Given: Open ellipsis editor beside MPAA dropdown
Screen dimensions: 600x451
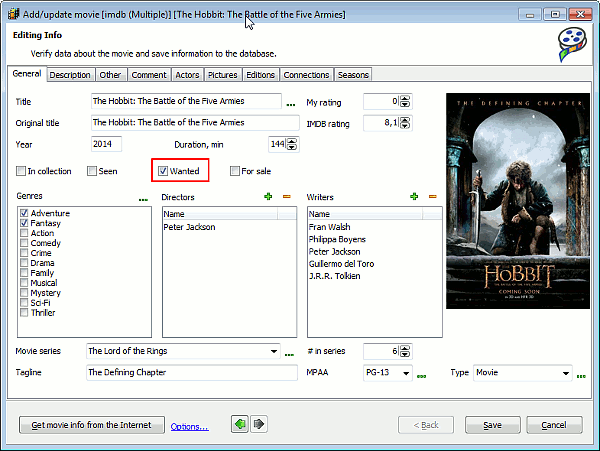Looking at the screenshot, I should pyautogui.click(x=421, y=376).
